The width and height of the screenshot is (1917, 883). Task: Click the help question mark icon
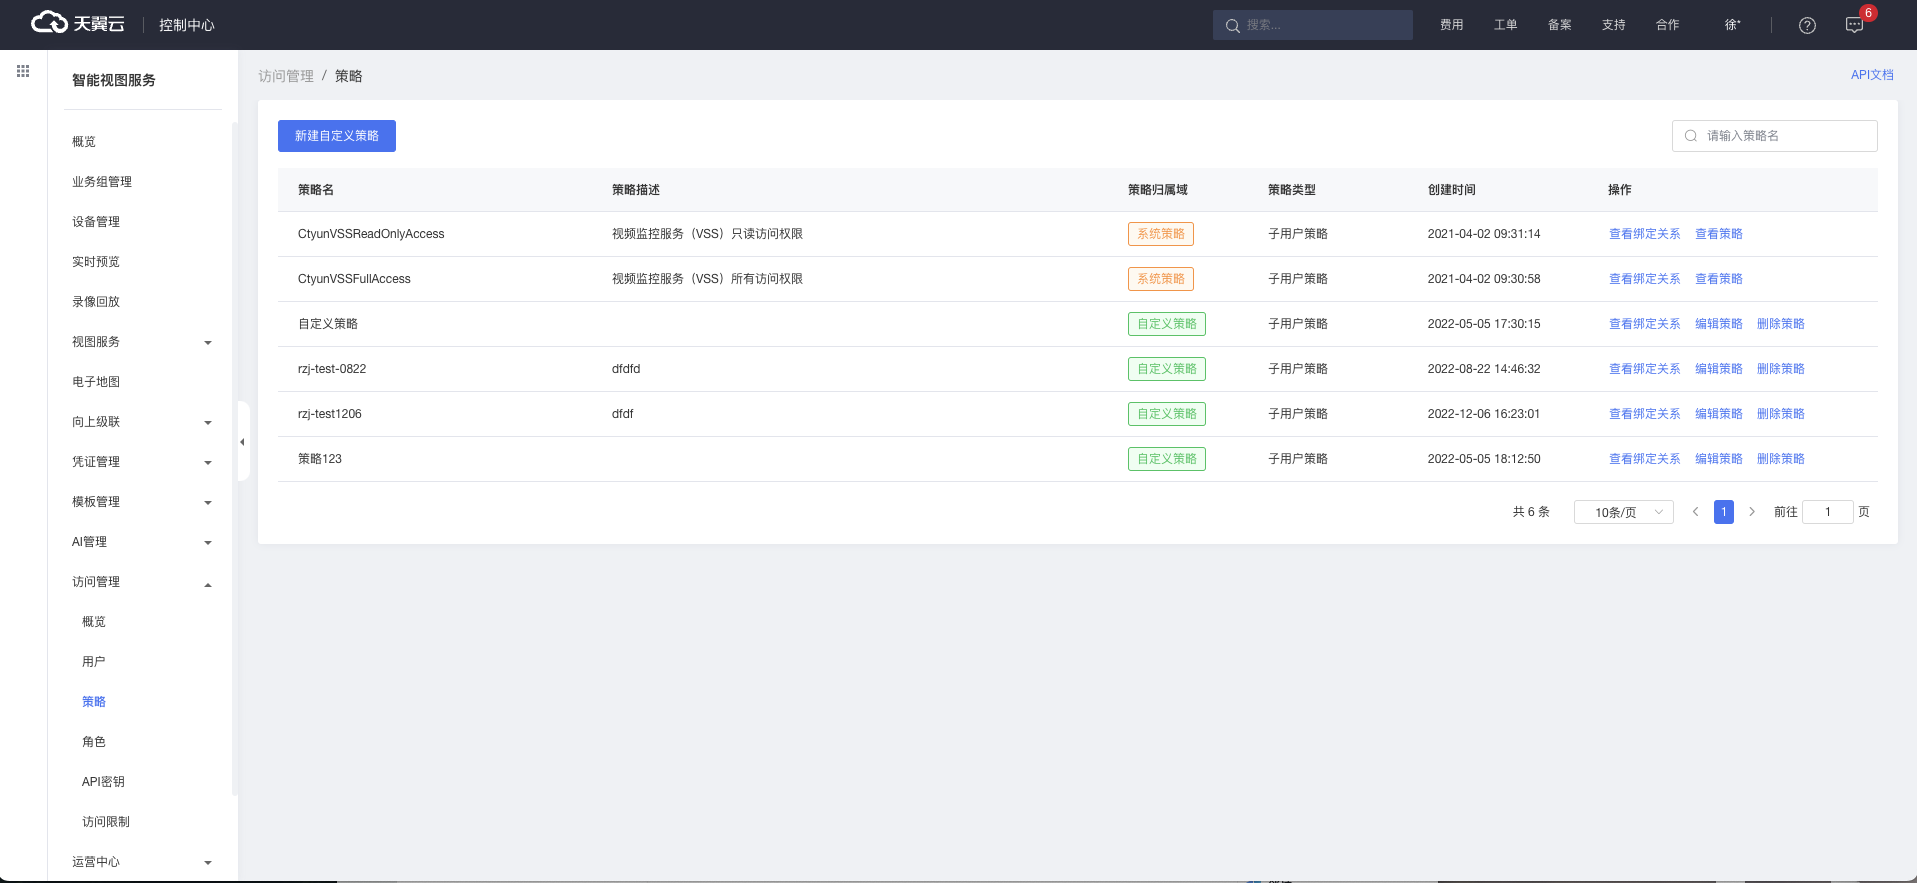click(1807, 25)
